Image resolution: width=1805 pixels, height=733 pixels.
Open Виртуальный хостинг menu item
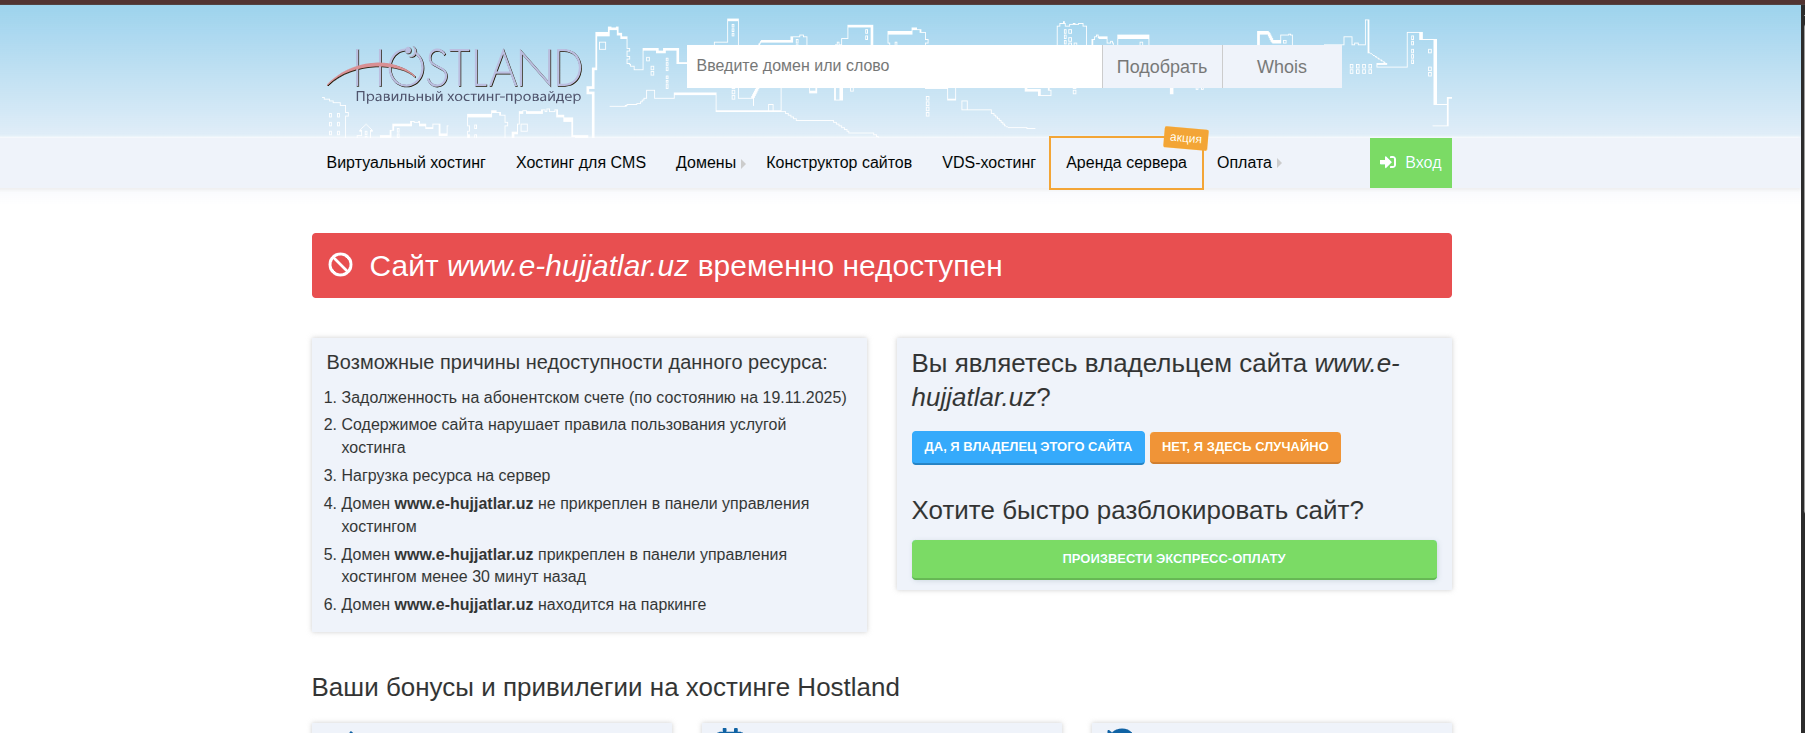pos(405,163)
